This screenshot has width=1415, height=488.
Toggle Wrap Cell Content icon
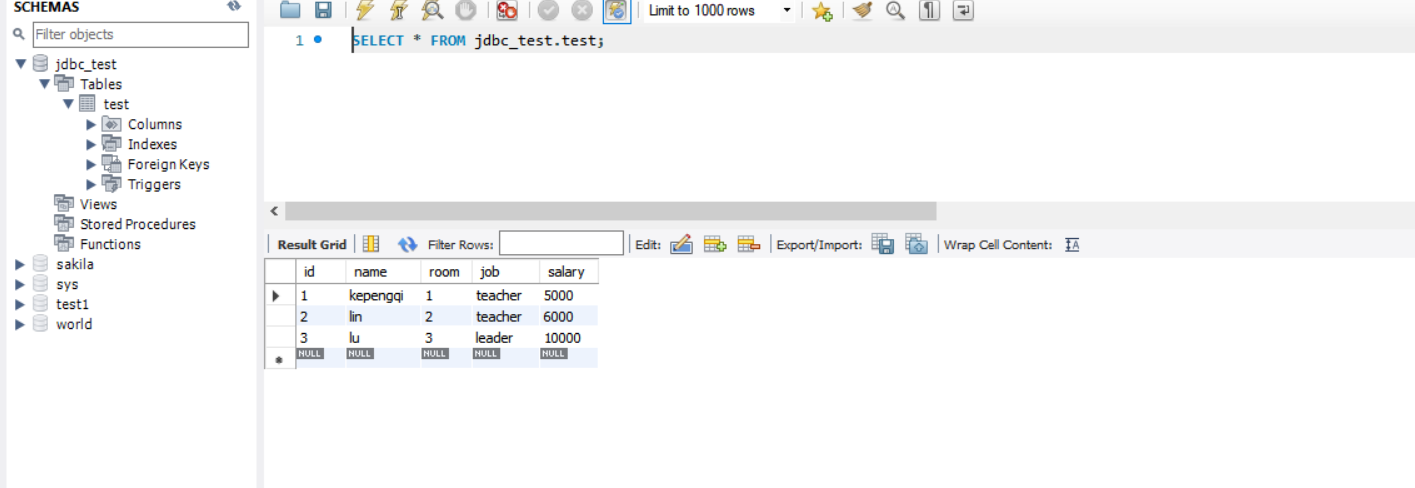[1072, 244]
